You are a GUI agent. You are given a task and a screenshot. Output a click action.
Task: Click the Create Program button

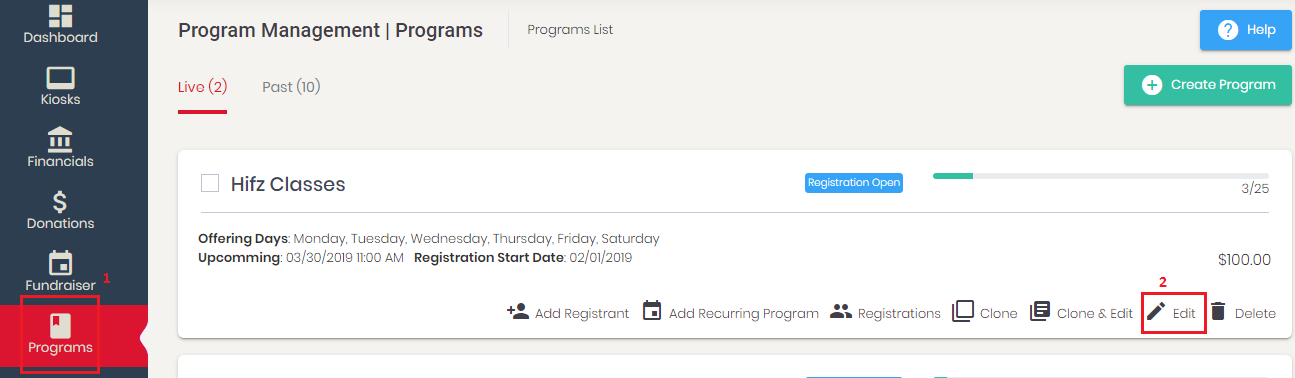(x=1208, y=85)
